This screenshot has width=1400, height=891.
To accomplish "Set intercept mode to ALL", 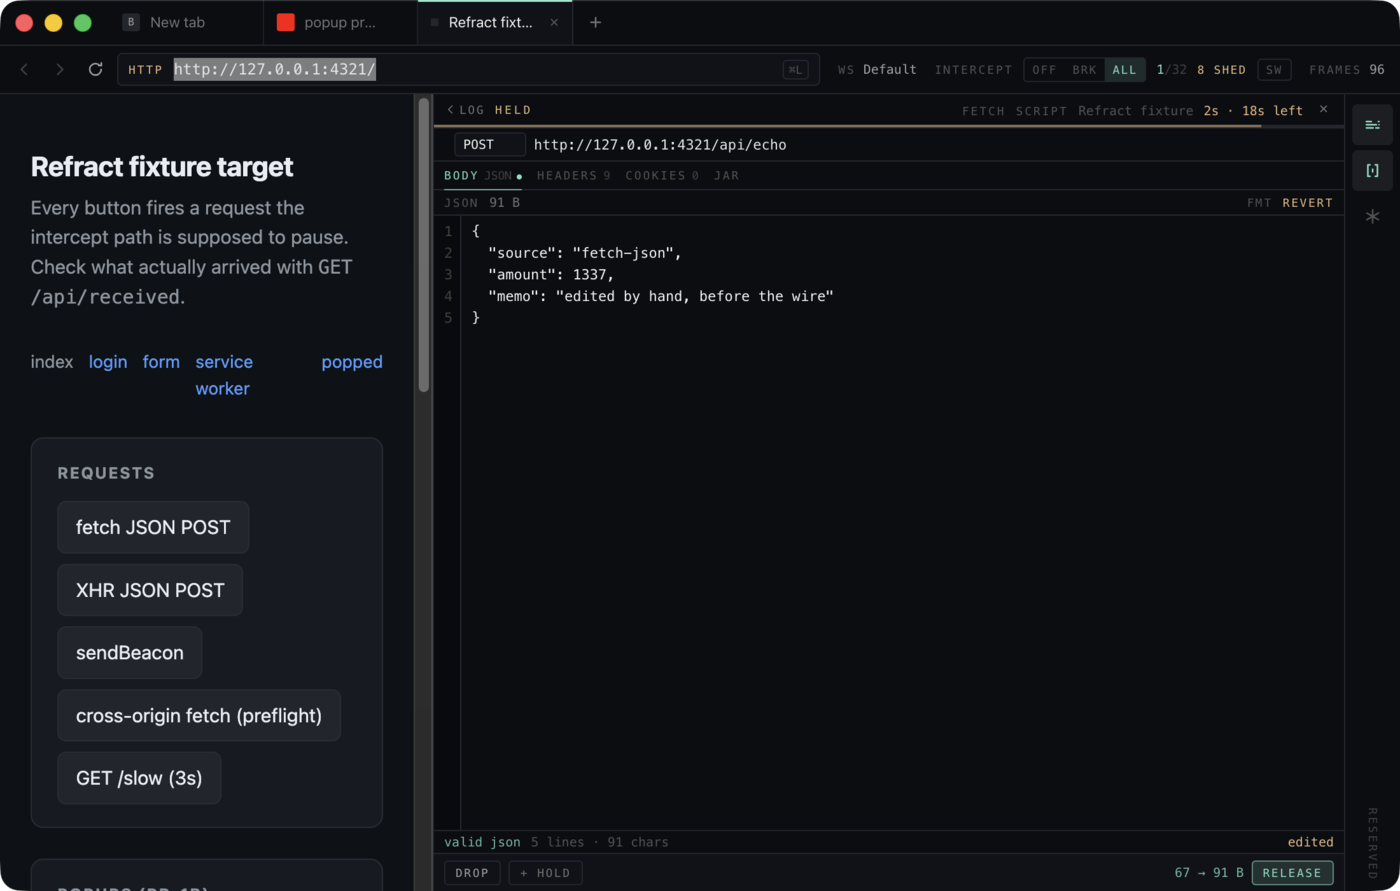I will pos(1124,70).
